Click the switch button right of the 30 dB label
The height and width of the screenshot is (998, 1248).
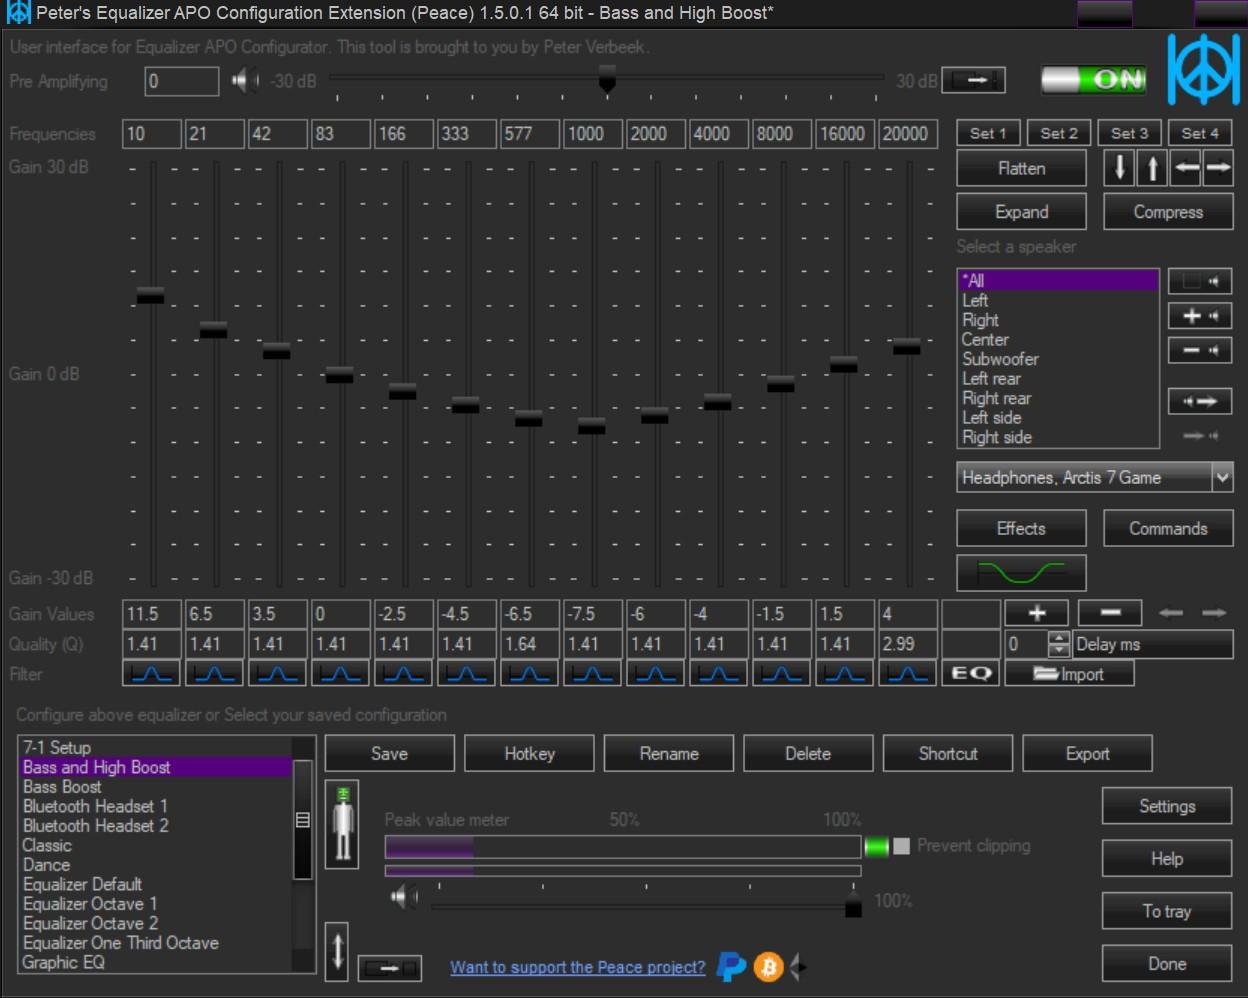[x=973, y=79]
